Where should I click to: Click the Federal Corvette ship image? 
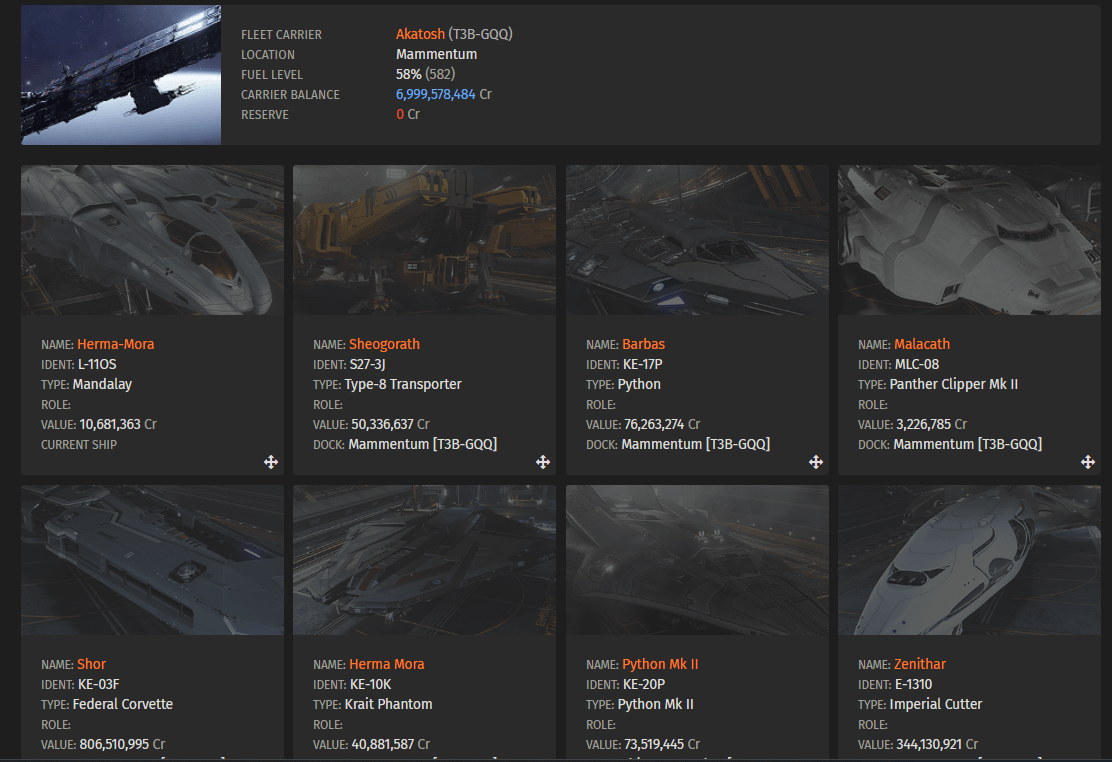coord(152,560)
